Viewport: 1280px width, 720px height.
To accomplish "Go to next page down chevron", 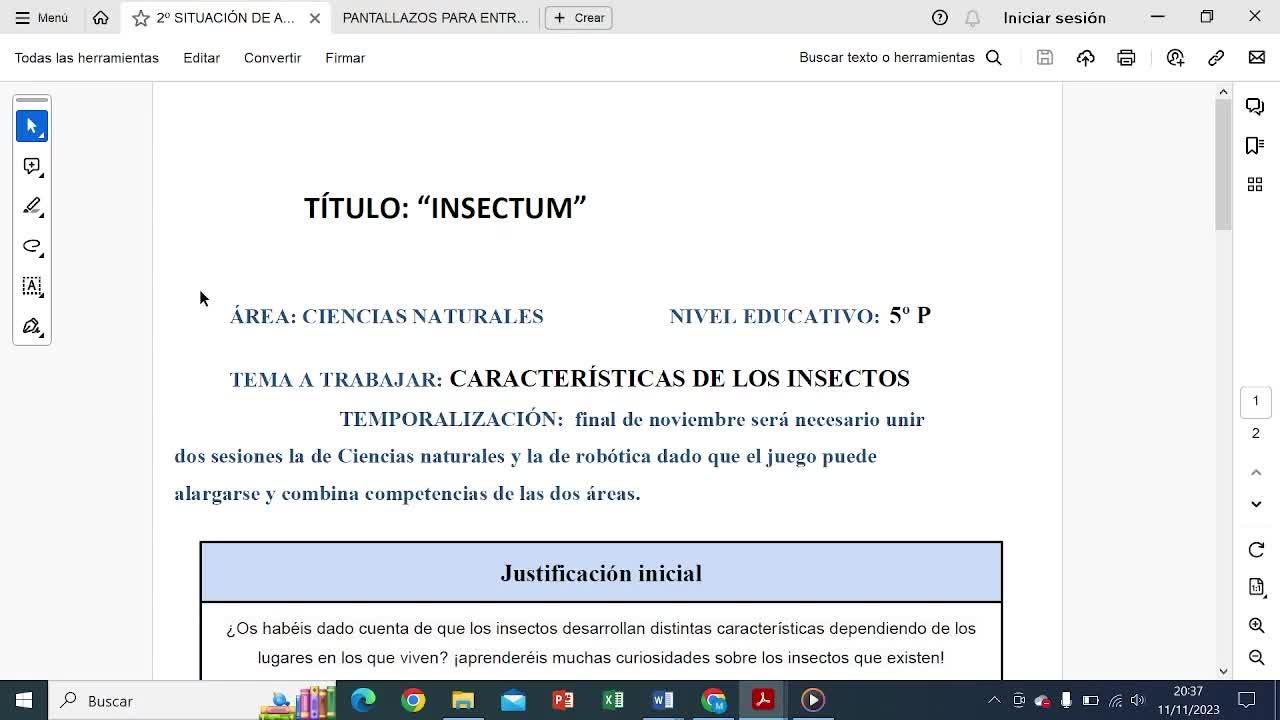I will pyautogui.click(x=1257, y=504).
